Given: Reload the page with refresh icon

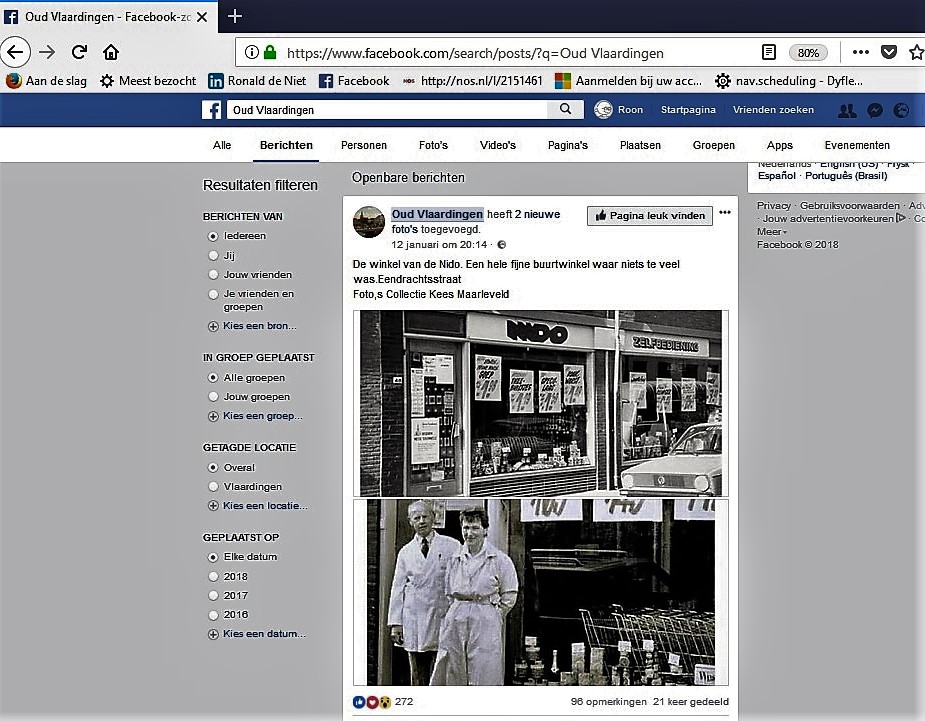Looking at the screenshot, I should (79, 53).
